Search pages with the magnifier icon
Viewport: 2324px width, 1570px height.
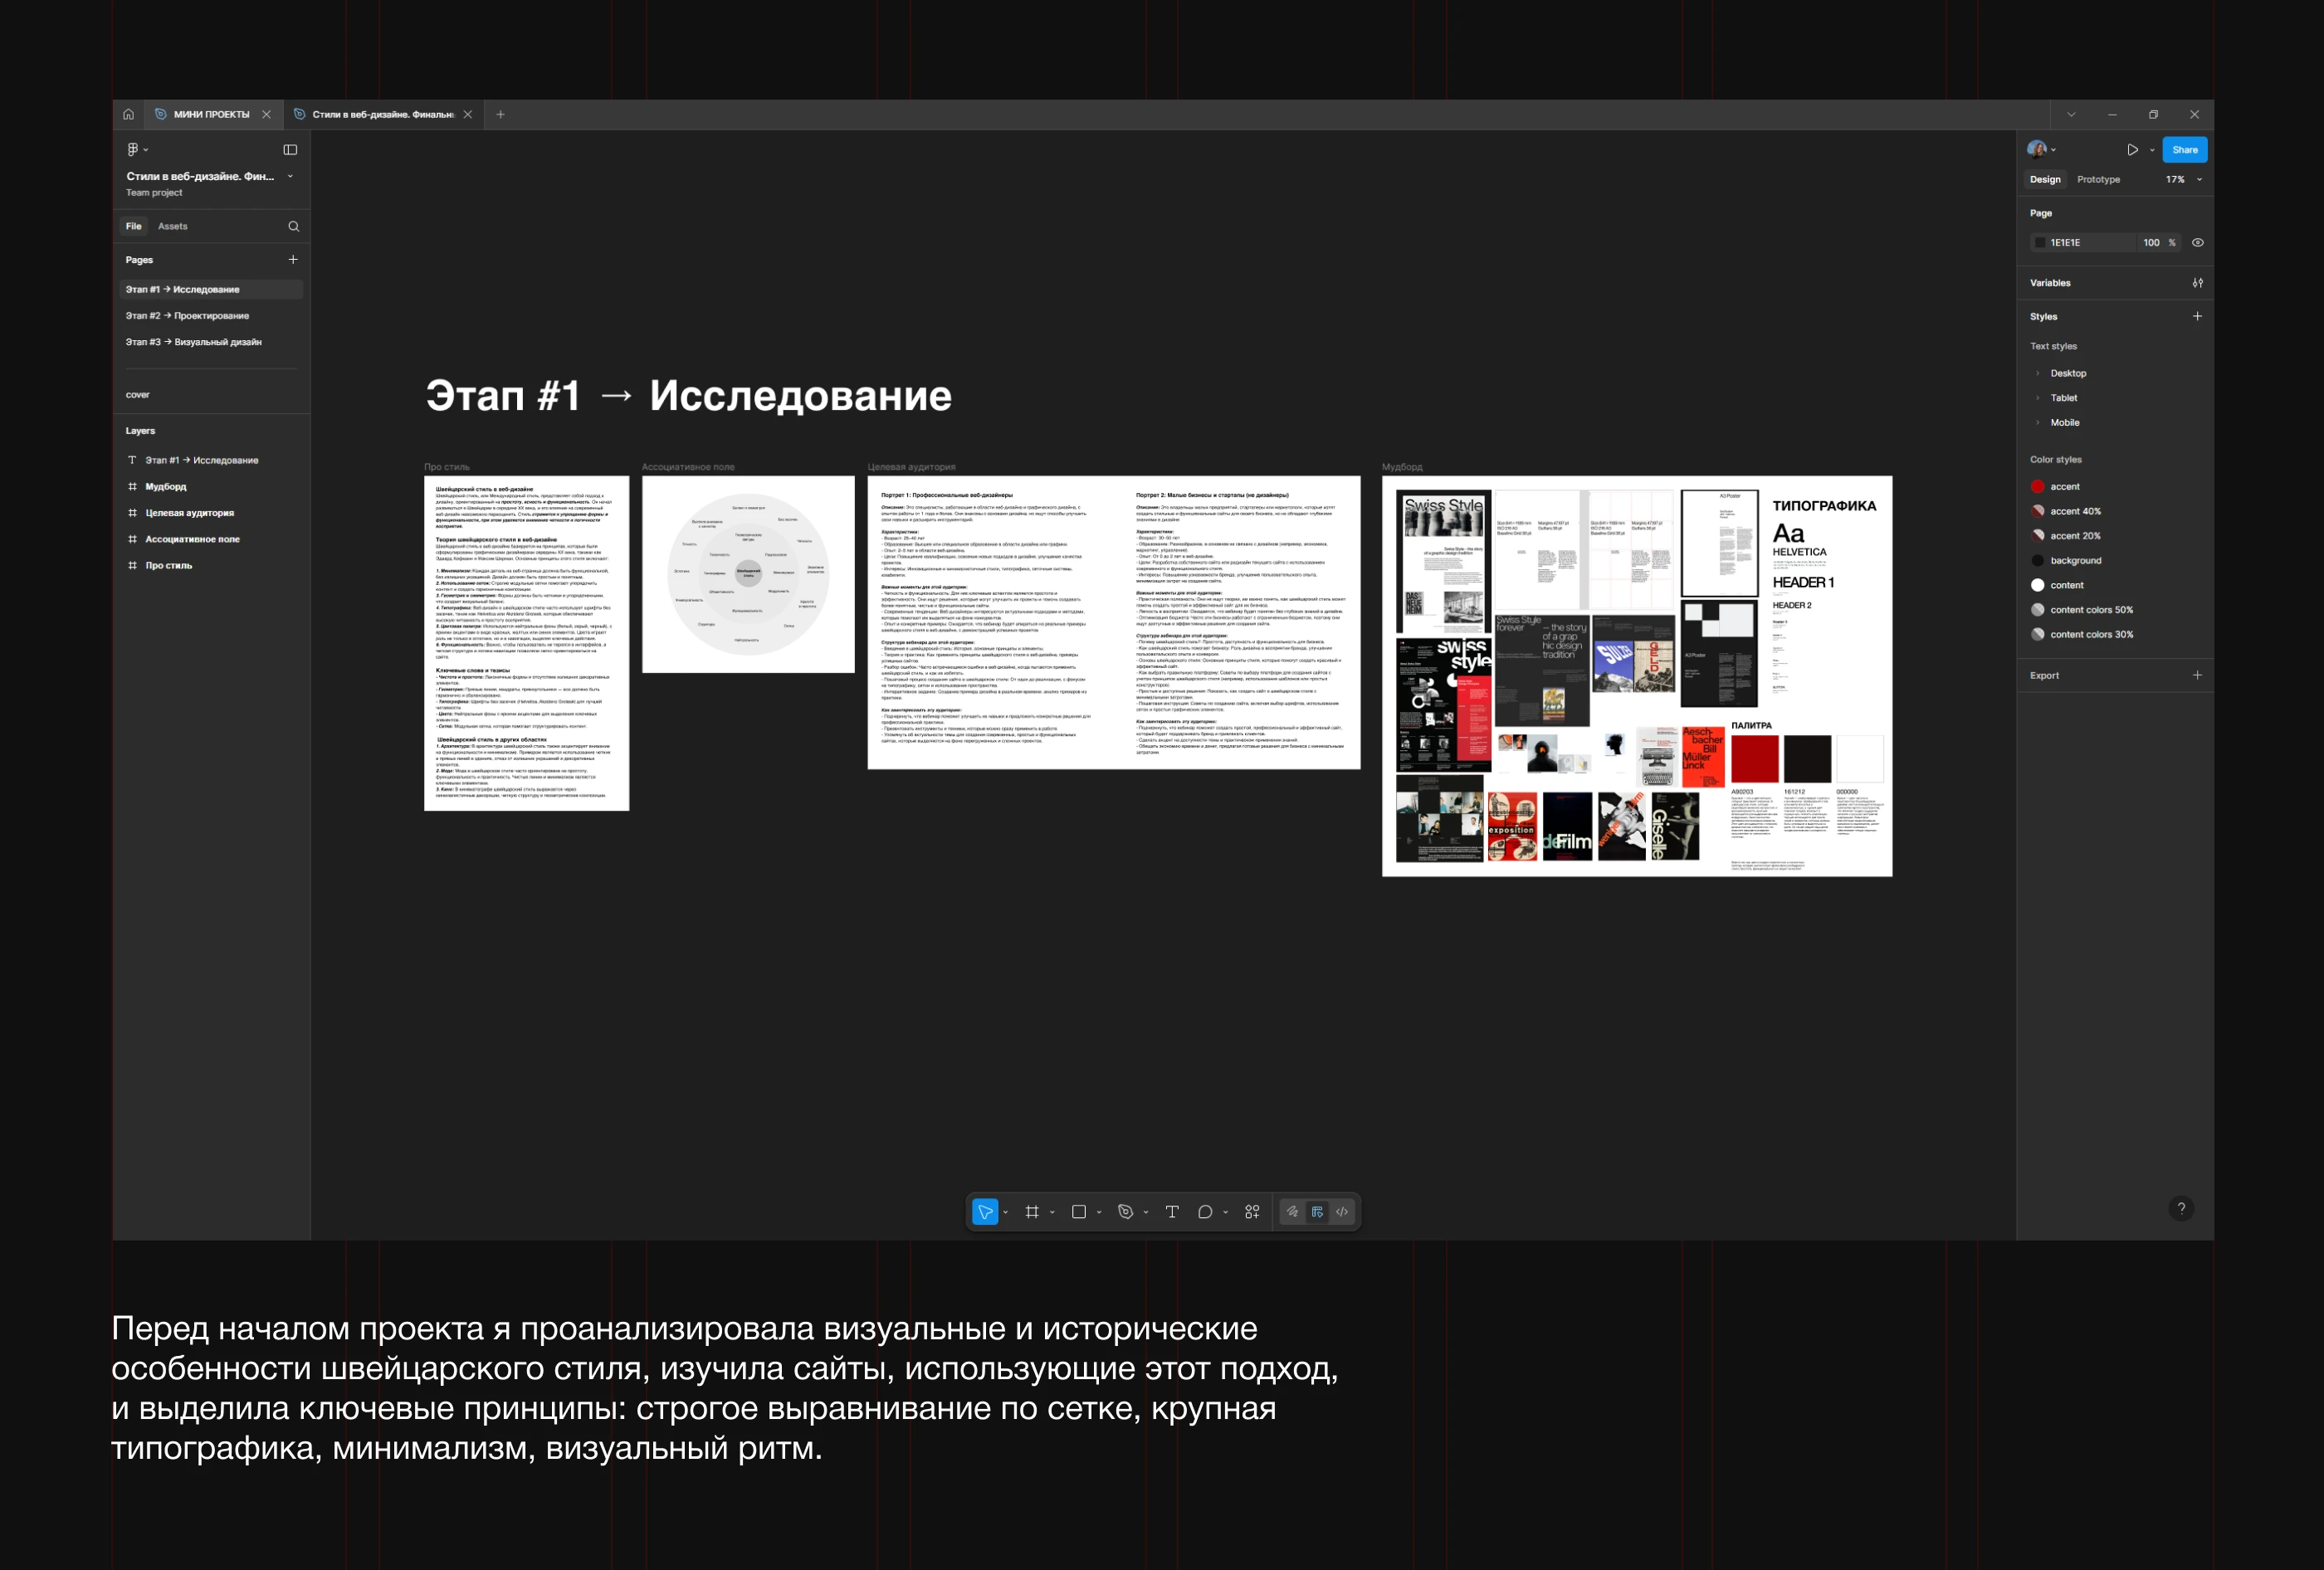point(293,227)
